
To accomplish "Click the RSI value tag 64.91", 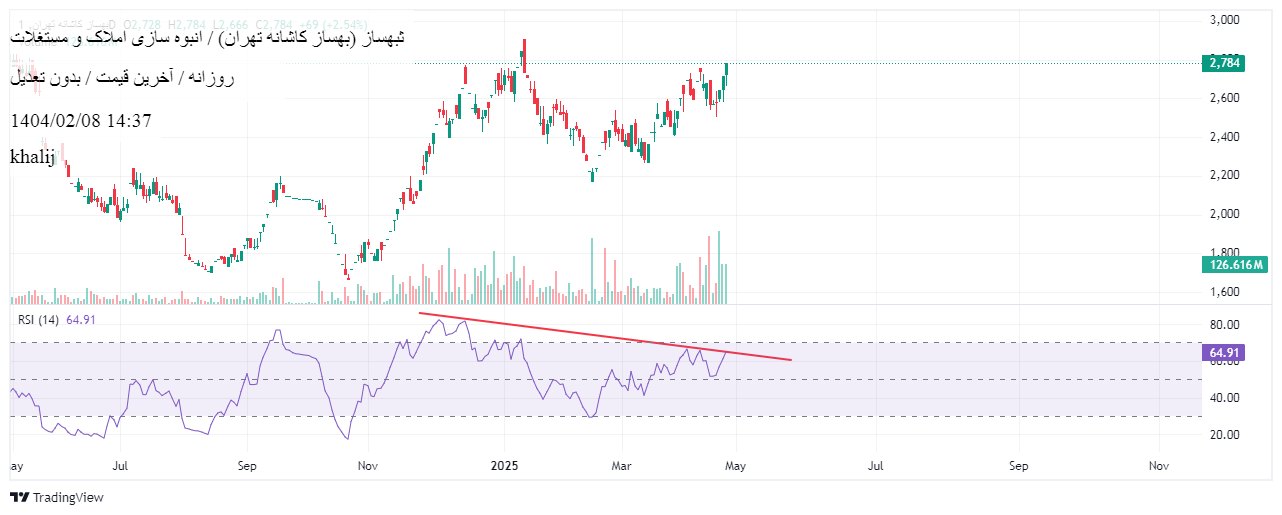I will (x=1225, y=353).
